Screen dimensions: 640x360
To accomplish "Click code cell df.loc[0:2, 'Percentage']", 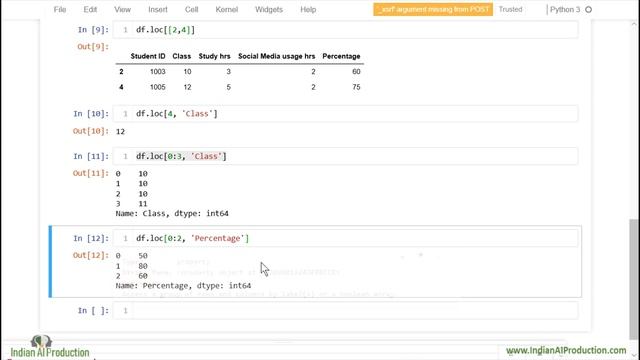I will [x=345, y=238].
